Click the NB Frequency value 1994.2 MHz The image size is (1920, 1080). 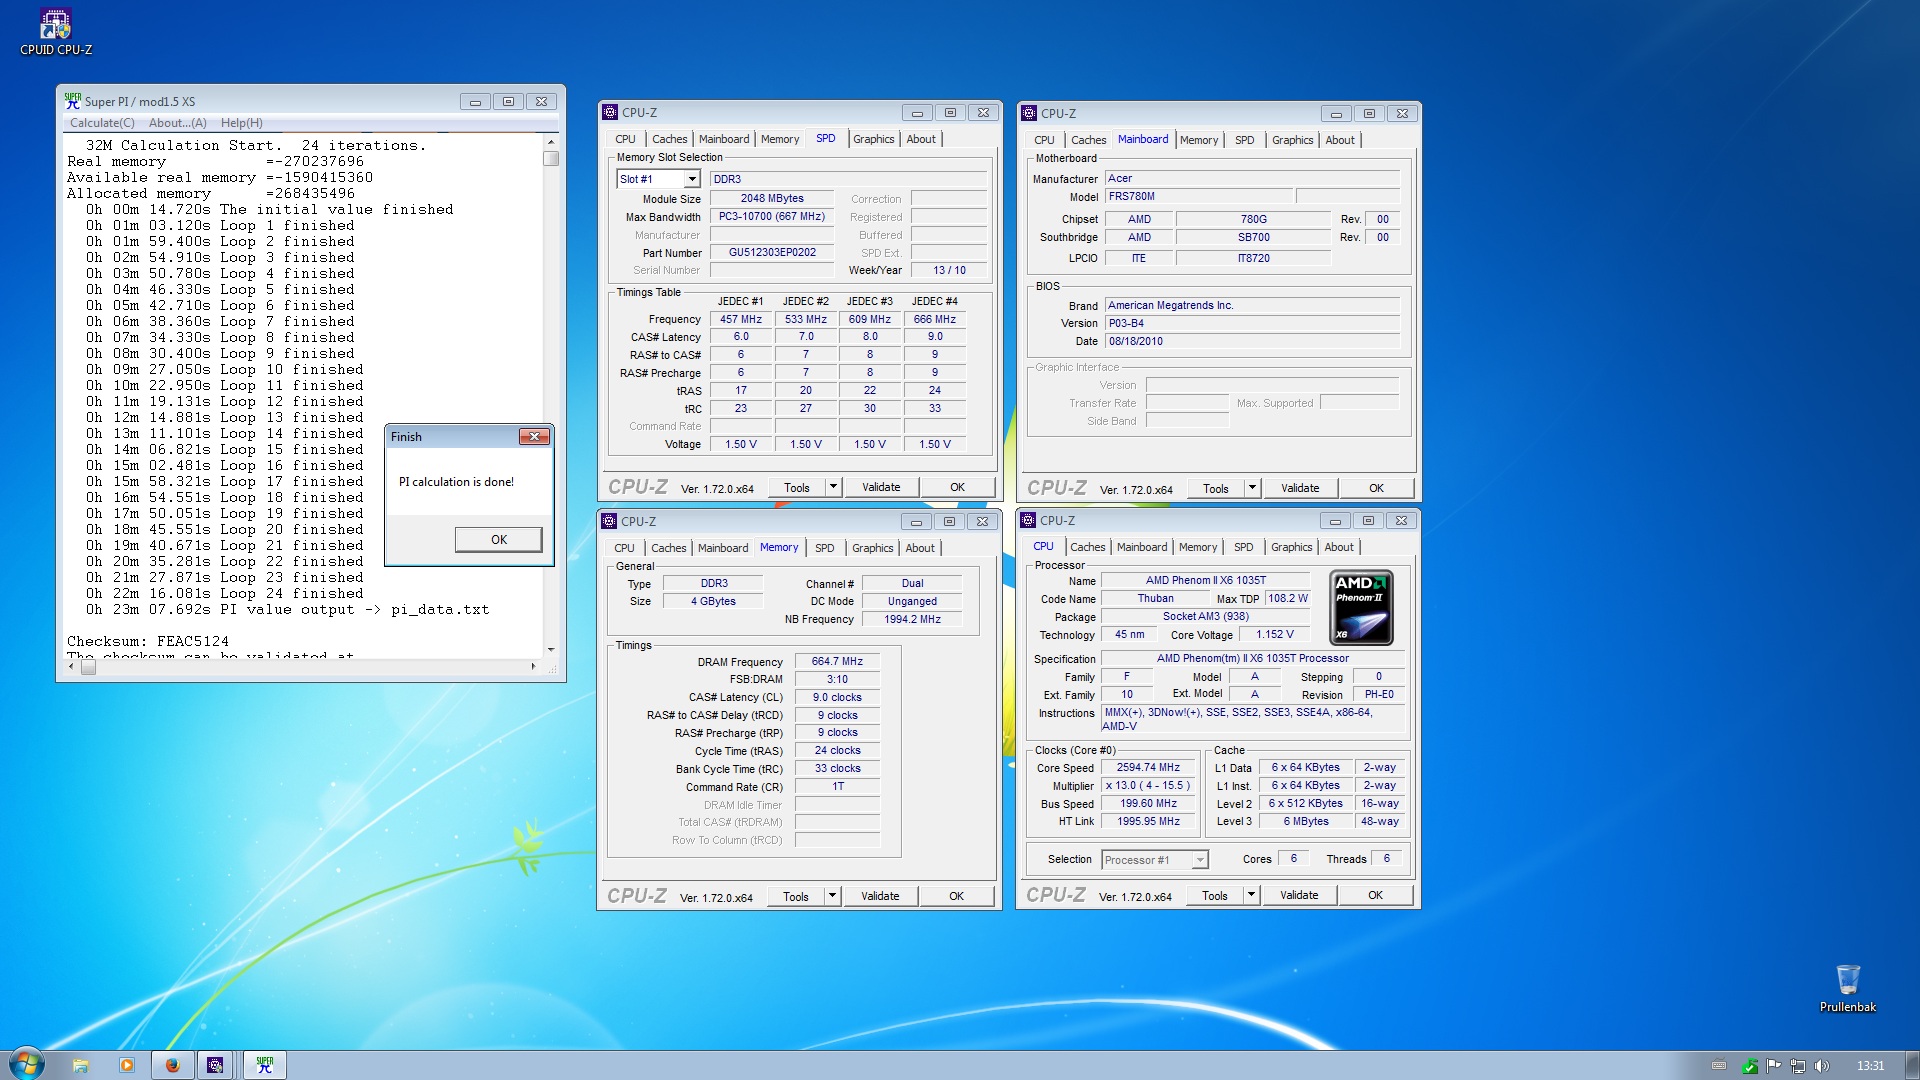click(x=912, y=620)
